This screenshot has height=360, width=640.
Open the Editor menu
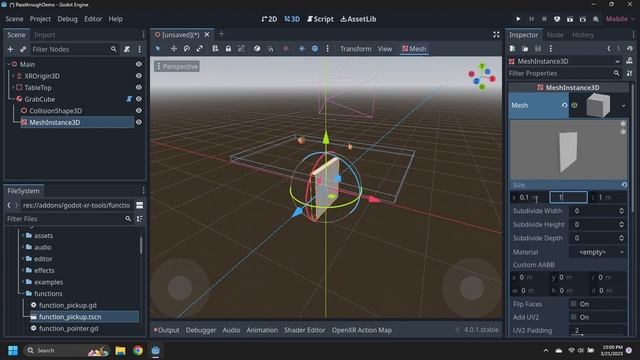point(93,19)
